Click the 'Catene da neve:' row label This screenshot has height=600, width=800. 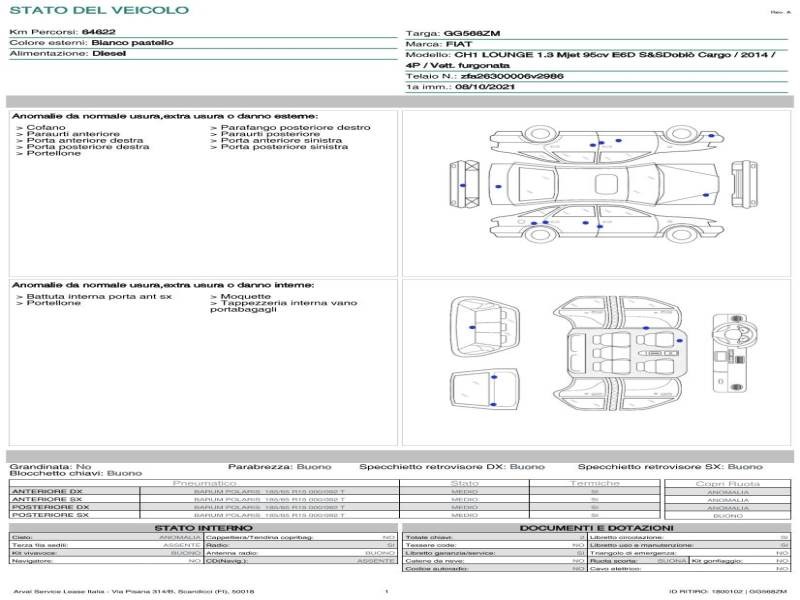(x=434, y=561)
